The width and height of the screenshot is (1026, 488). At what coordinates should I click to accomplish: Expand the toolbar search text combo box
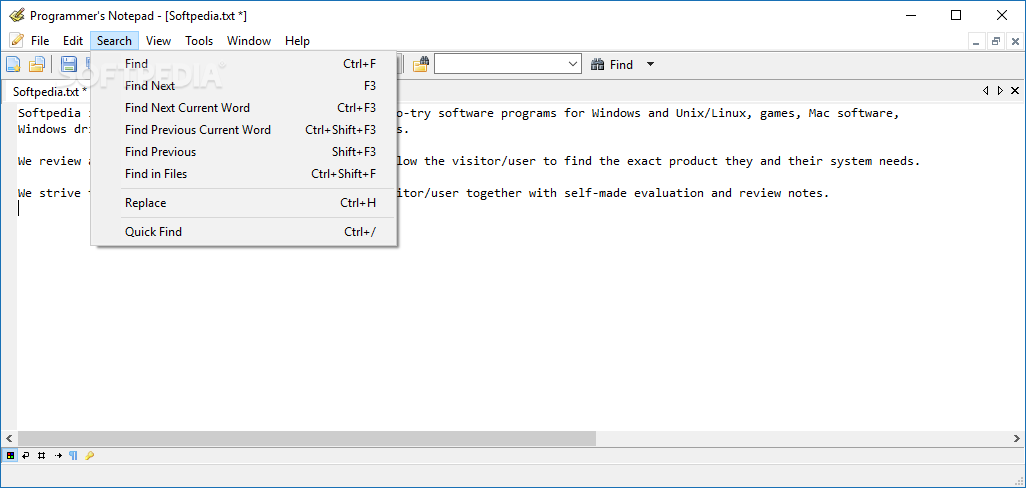pyautogui.click(x=573, y=64)
